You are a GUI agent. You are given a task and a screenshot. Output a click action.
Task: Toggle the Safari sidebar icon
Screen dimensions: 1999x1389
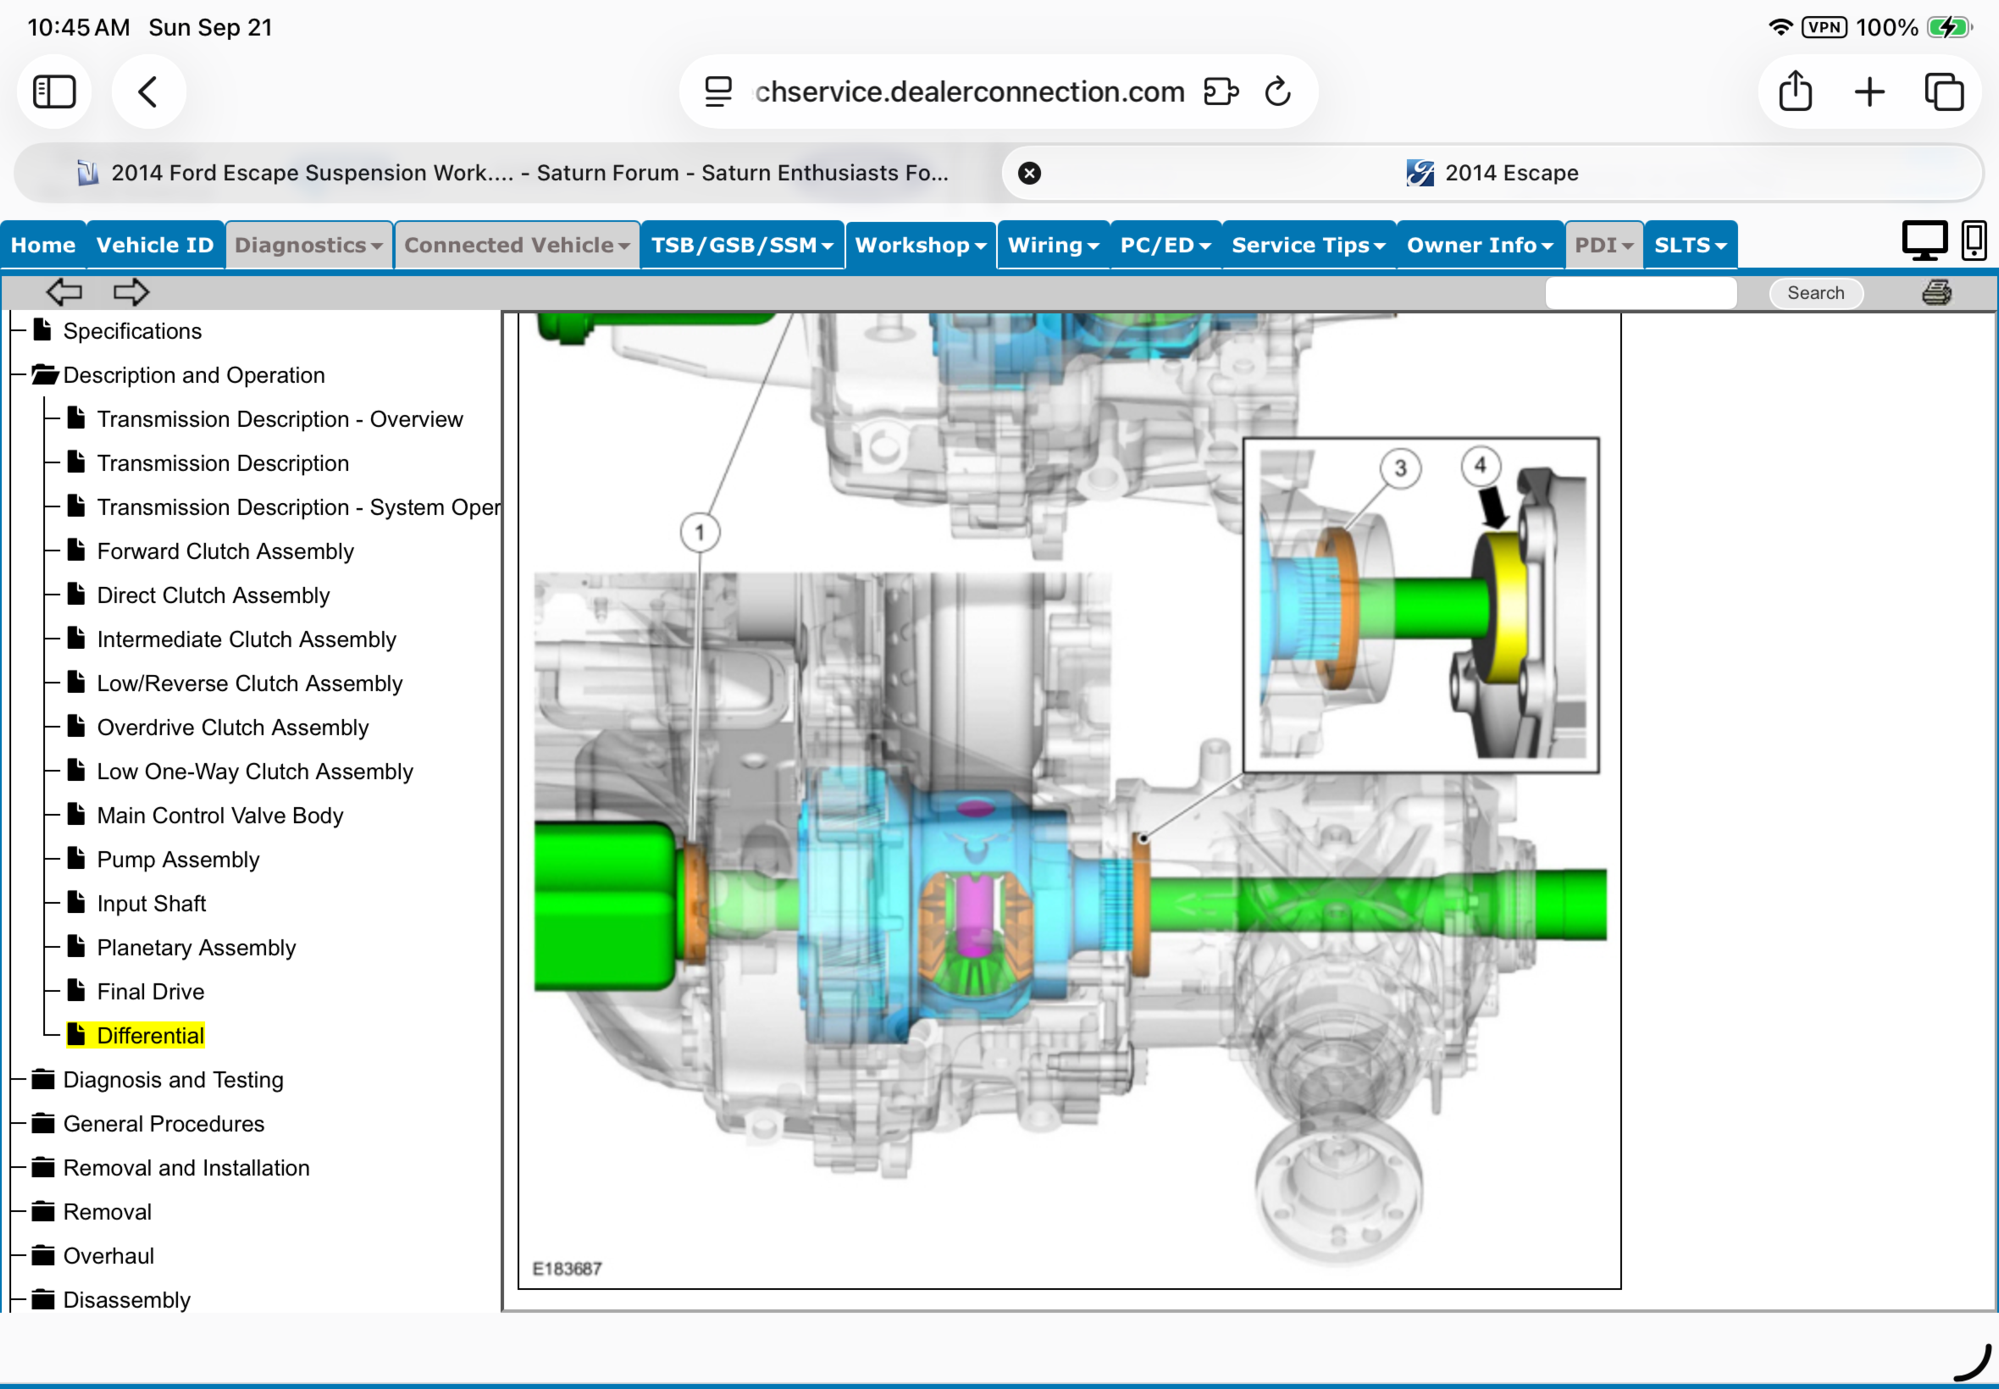point(54,92)
